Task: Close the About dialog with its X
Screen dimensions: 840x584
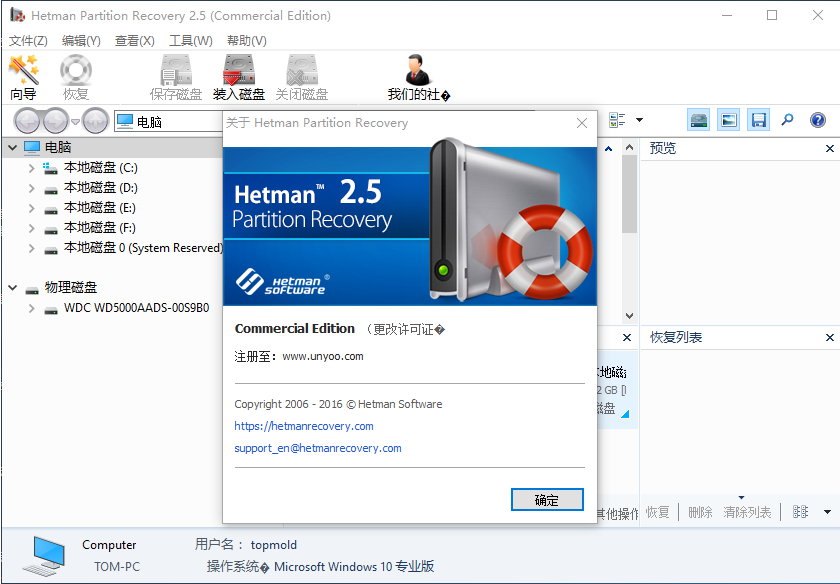Action: (582, 123)
